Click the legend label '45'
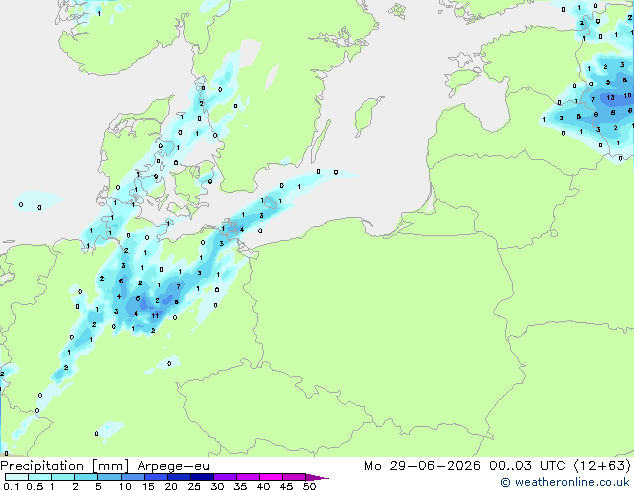 pos(286,486)
